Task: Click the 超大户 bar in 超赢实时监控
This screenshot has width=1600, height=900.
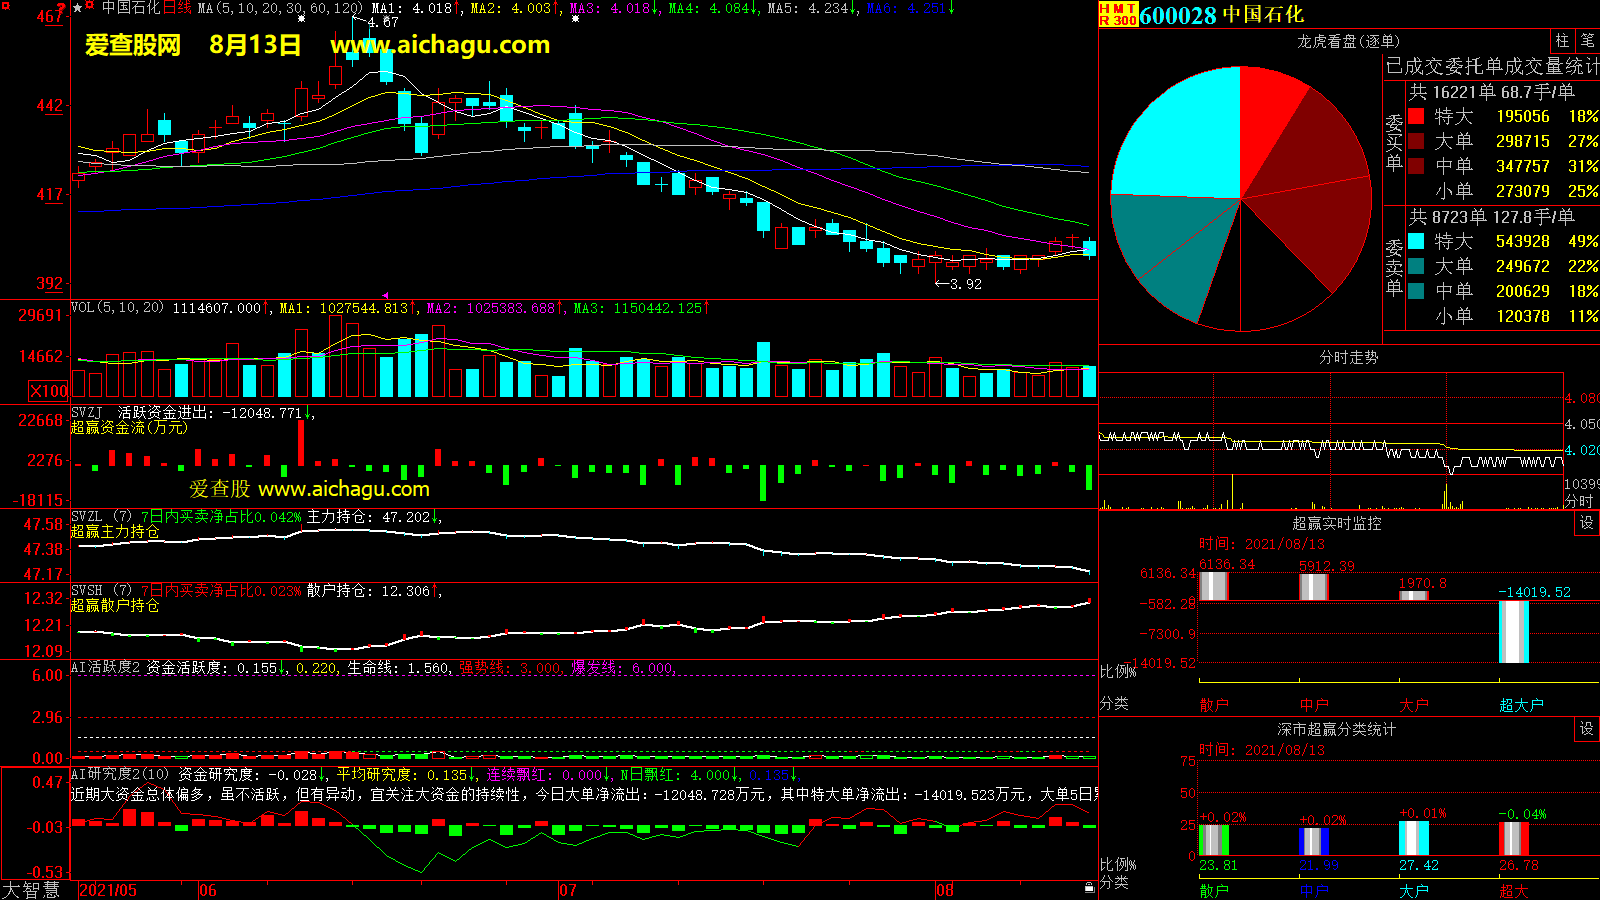Action: 1513,630
